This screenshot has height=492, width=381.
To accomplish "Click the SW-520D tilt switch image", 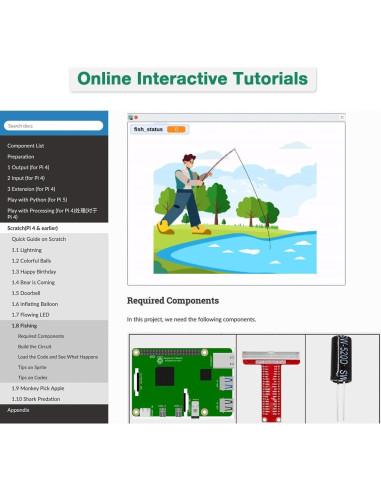I will pos(341,379).
